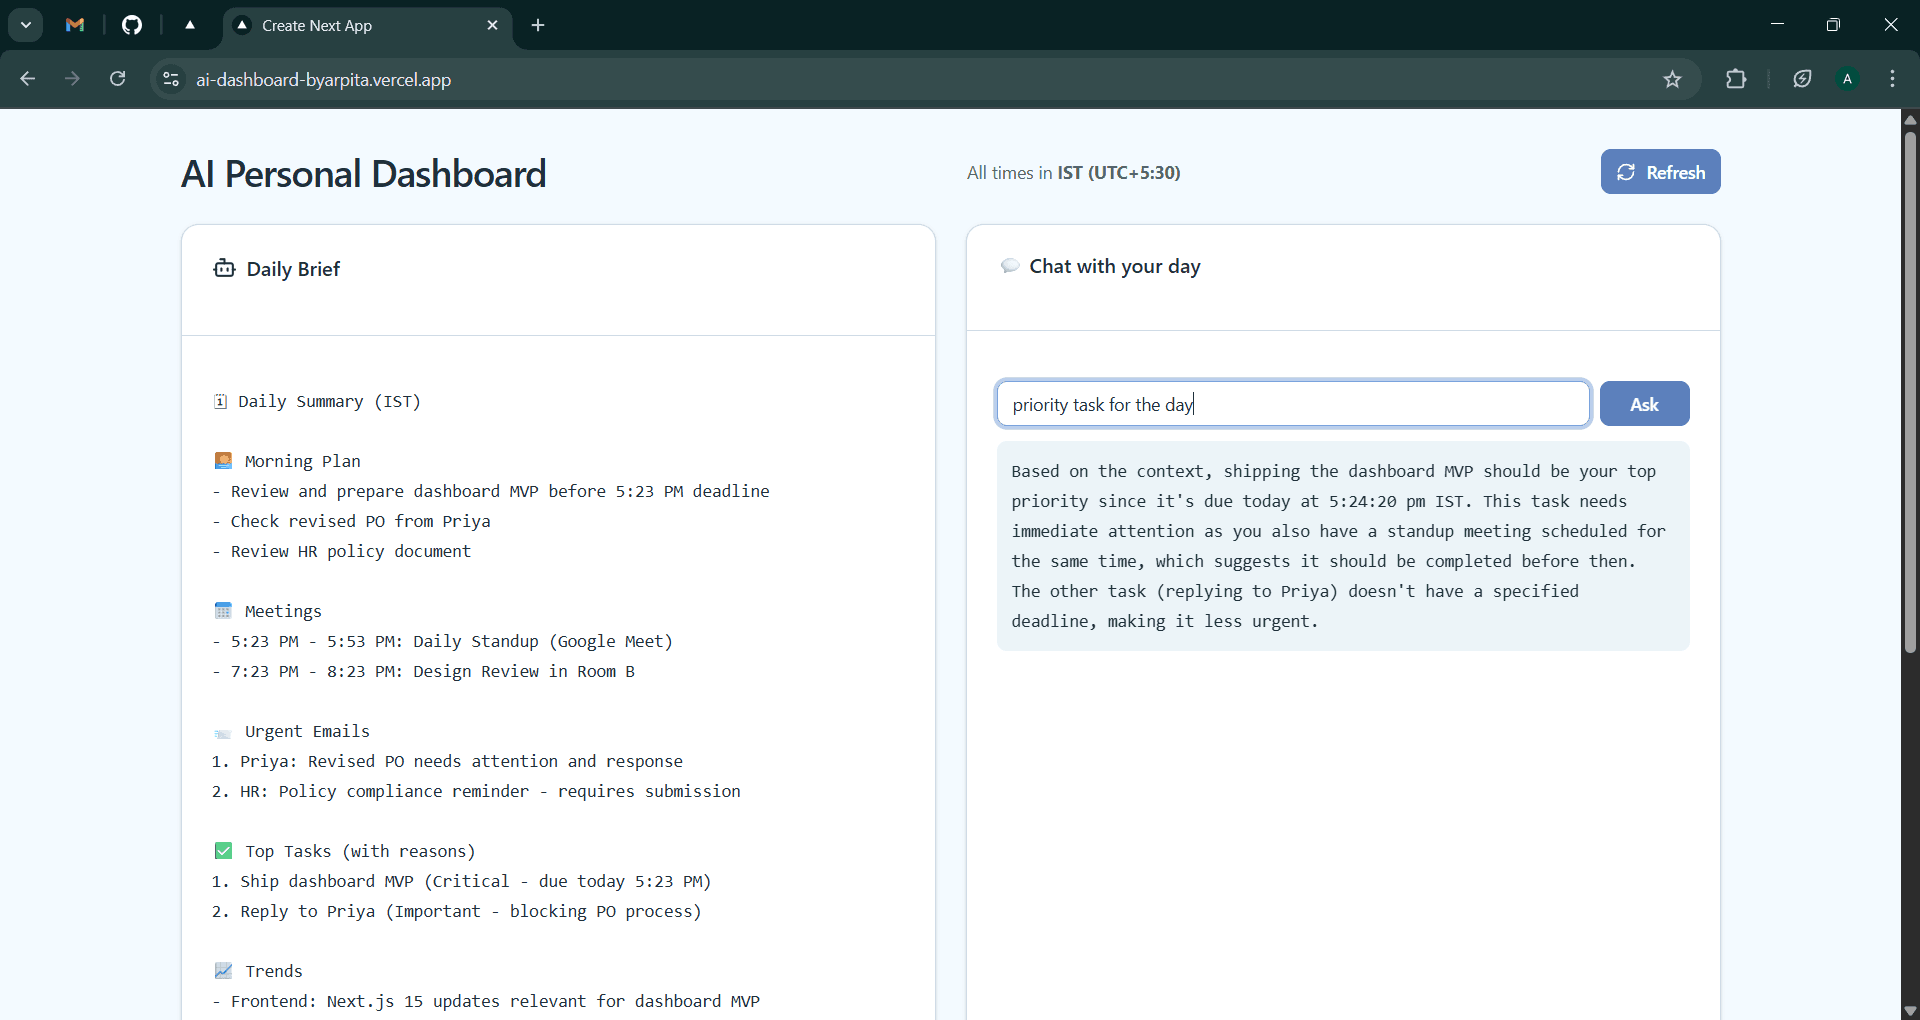Click the HR policy compliance reminder line
Viewport: 1920px width, 1020px height.
click(477, 791)
